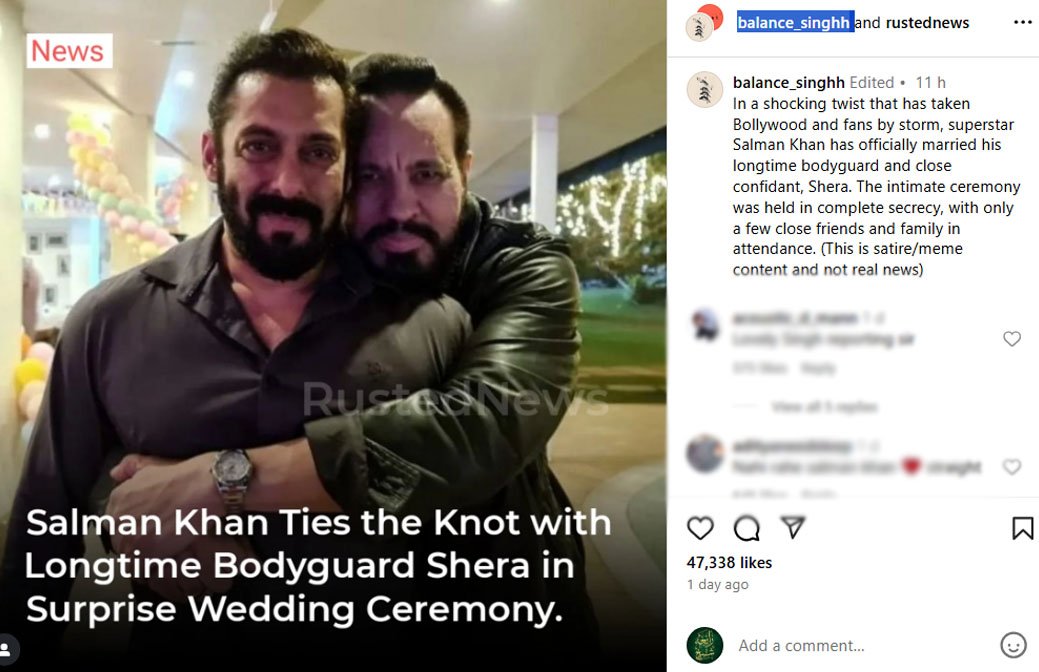This screenshot has height=672, width=1039.
Task: Expand View all 5 replies
Action: [x=823, y=407]
